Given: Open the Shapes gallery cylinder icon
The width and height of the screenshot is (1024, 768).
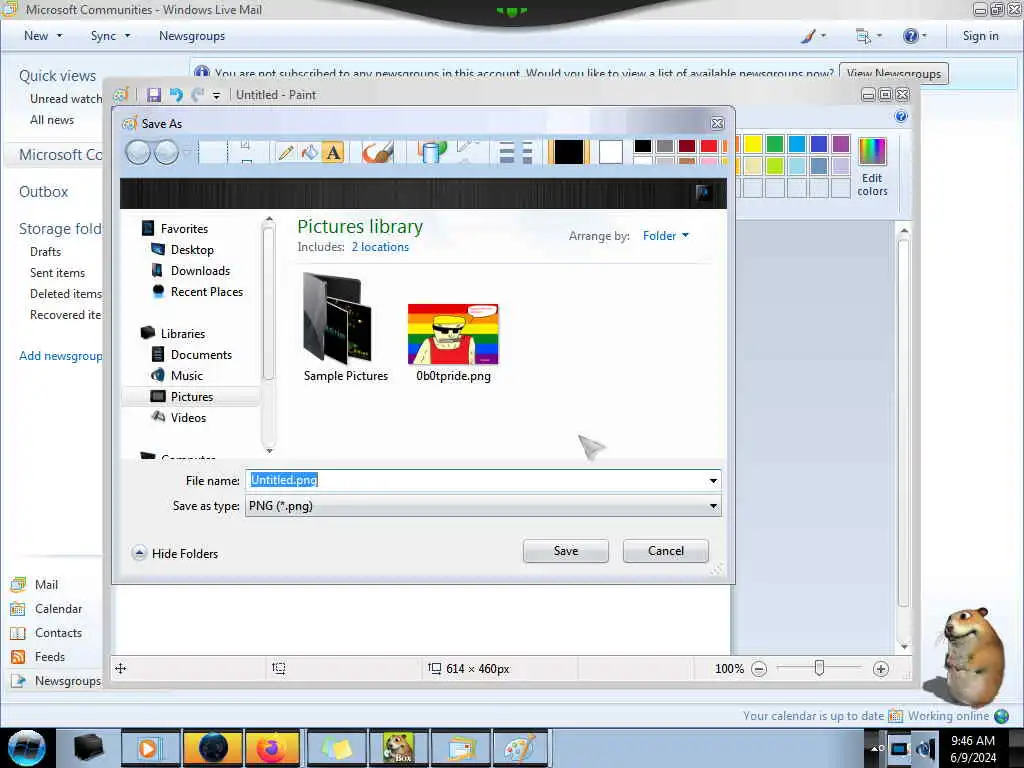Looking at the screenshot, I should click(432, 153).
